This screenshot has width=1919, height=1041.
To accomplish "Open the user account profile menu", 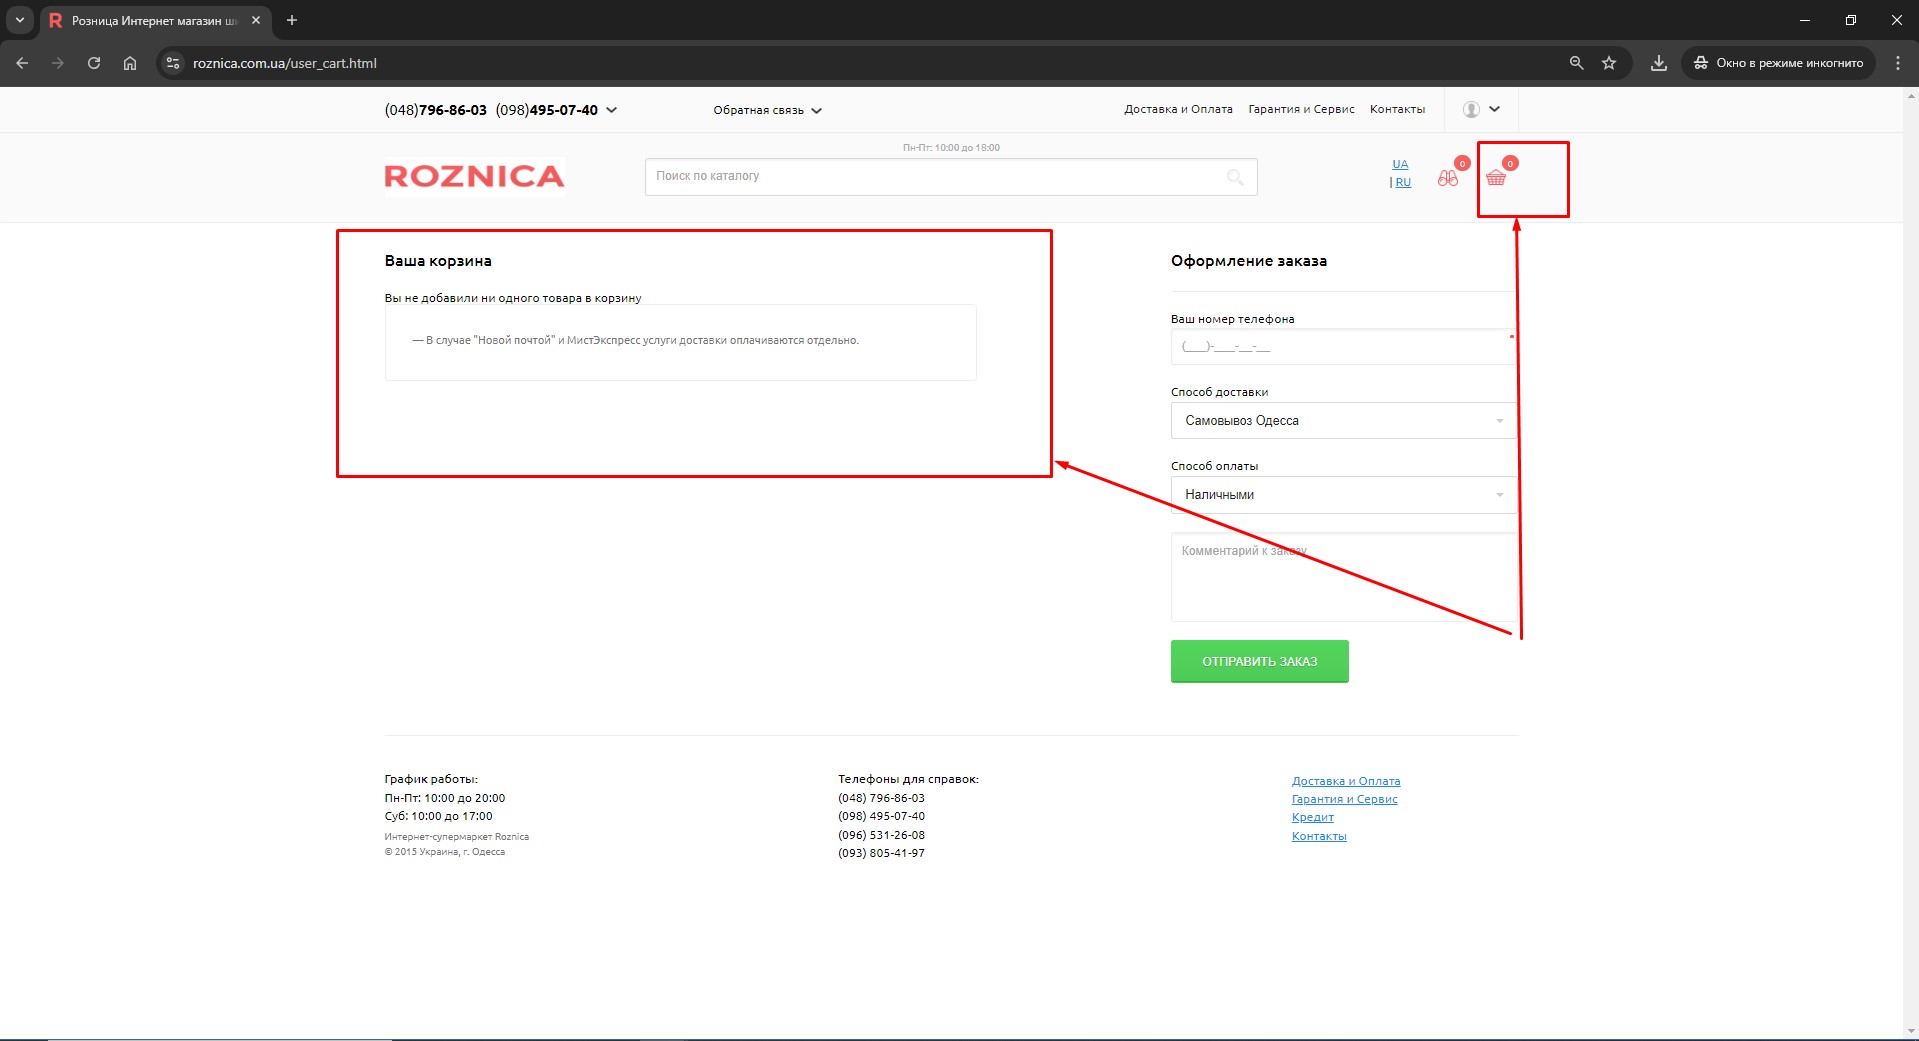I will click(x=1481, y=110).
